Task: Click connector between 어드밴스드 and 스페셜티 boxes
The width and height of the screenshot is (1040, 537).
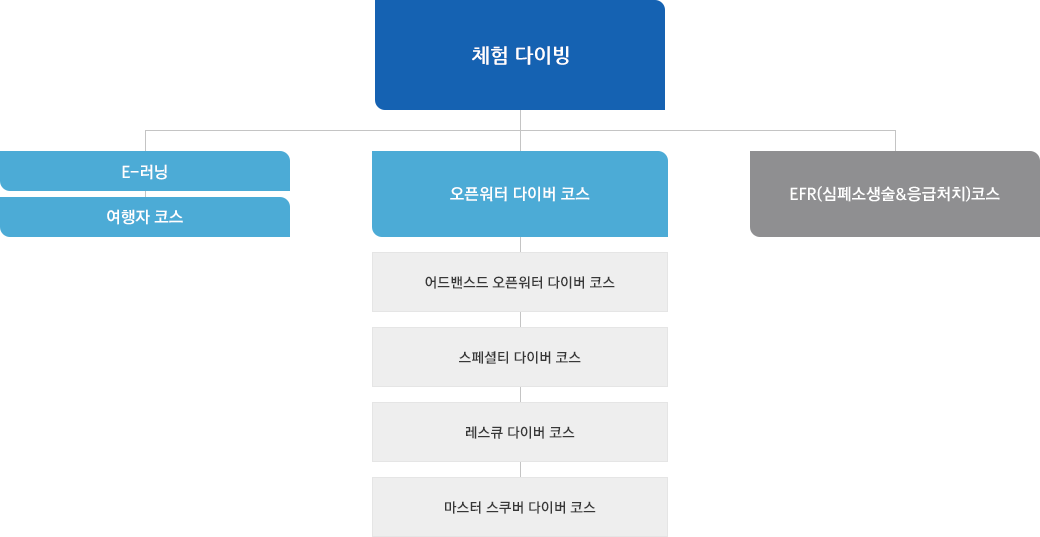Action: click(520, 319)
